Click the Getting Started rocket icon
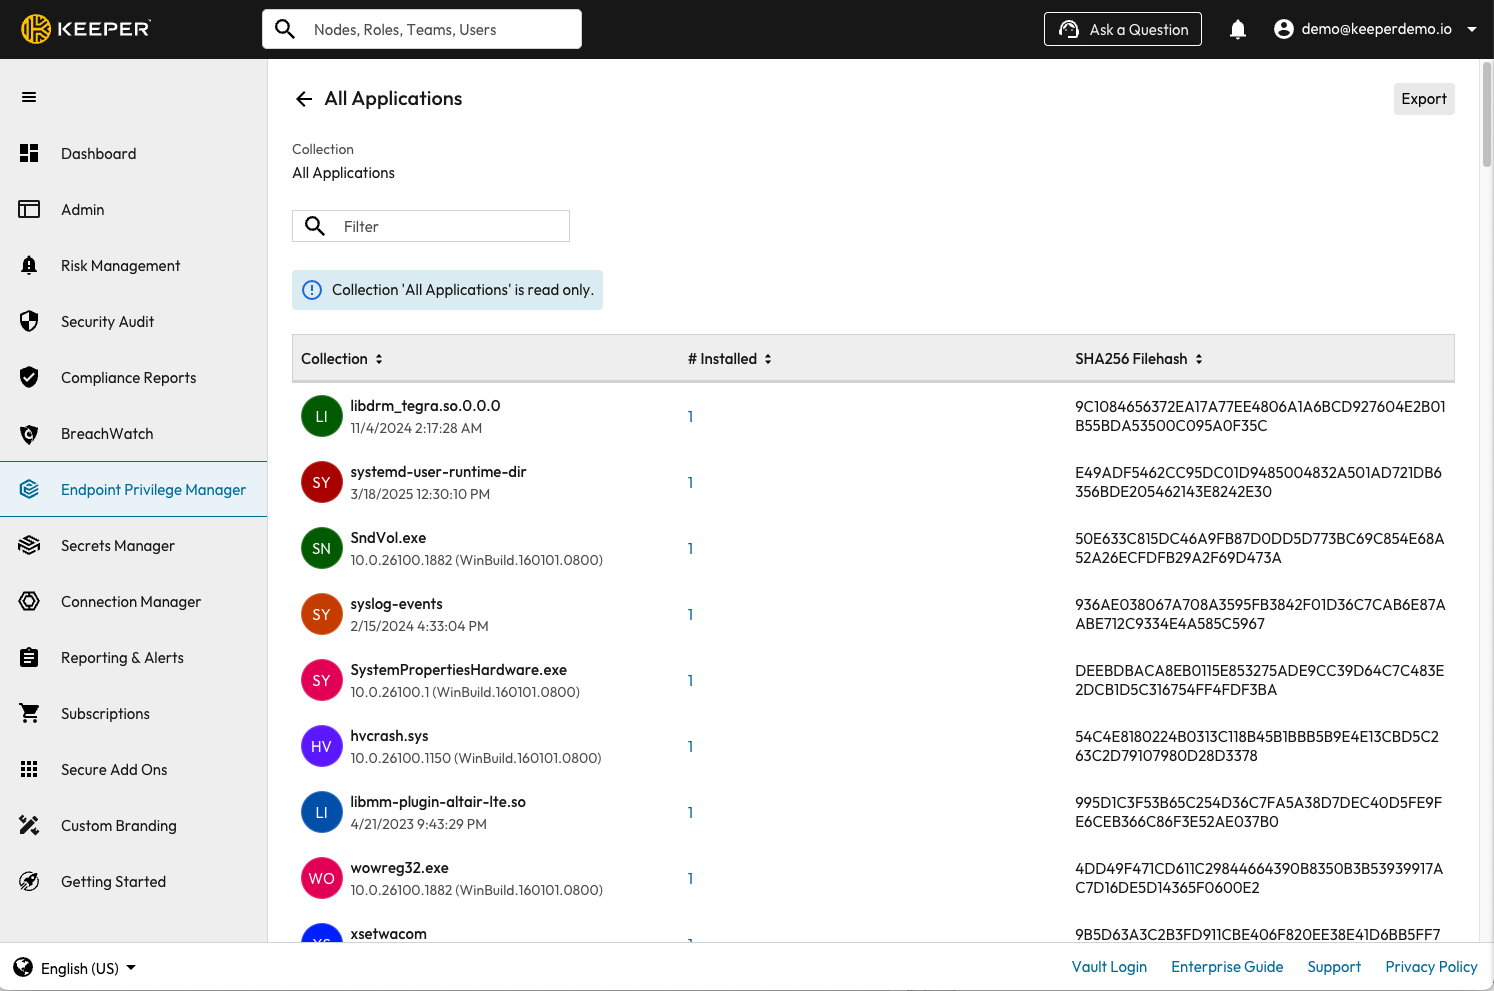The height and width of the screenshot is (991, 1494). 29,882
